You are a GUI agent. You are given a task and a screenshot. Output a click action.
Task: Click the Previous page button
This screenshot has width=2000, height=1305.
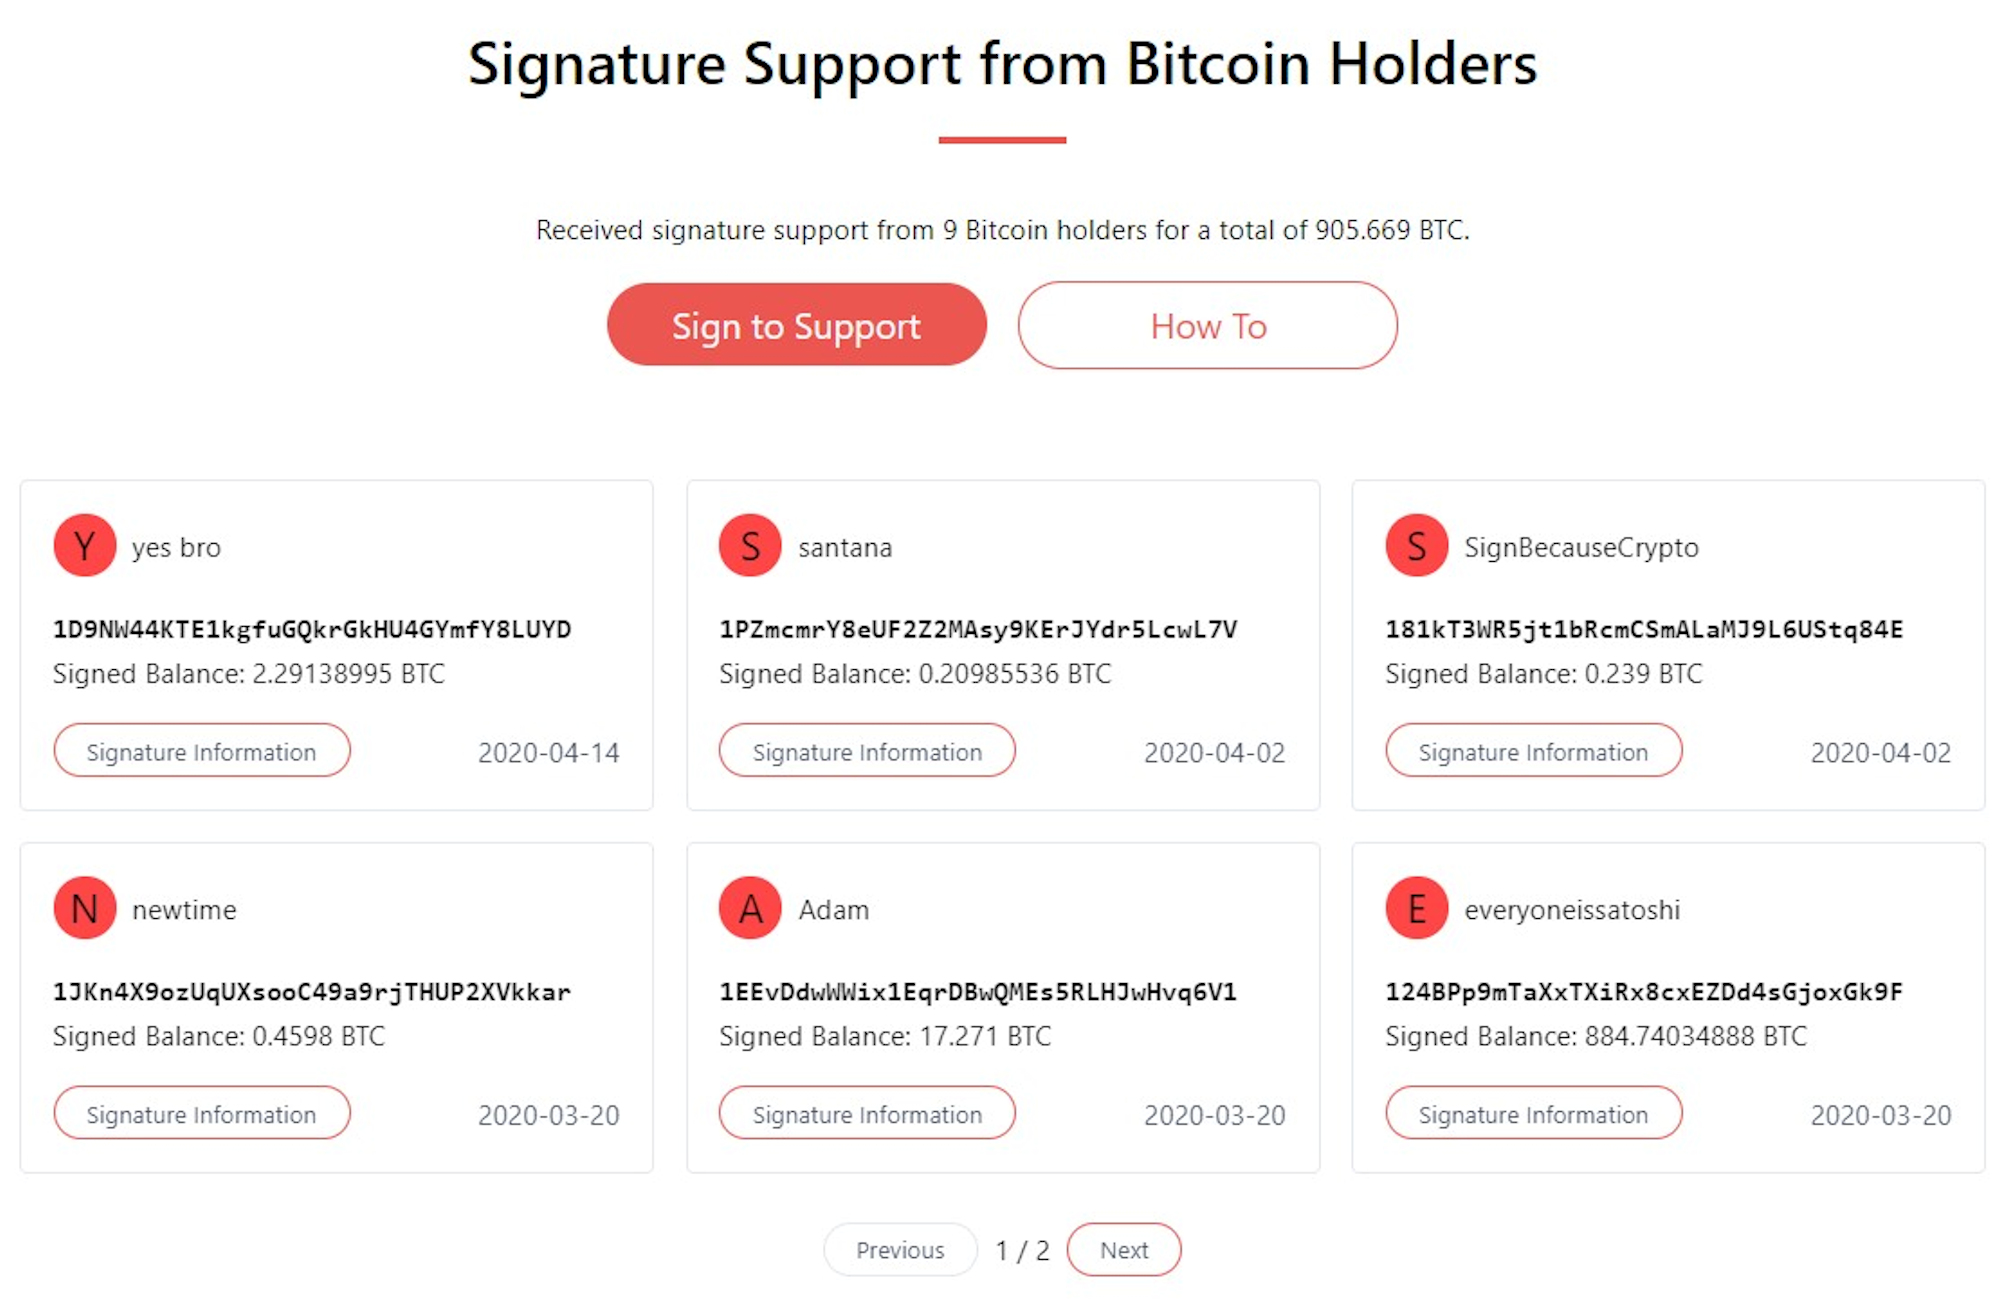pyautogui.click(x=900, y=1250)
